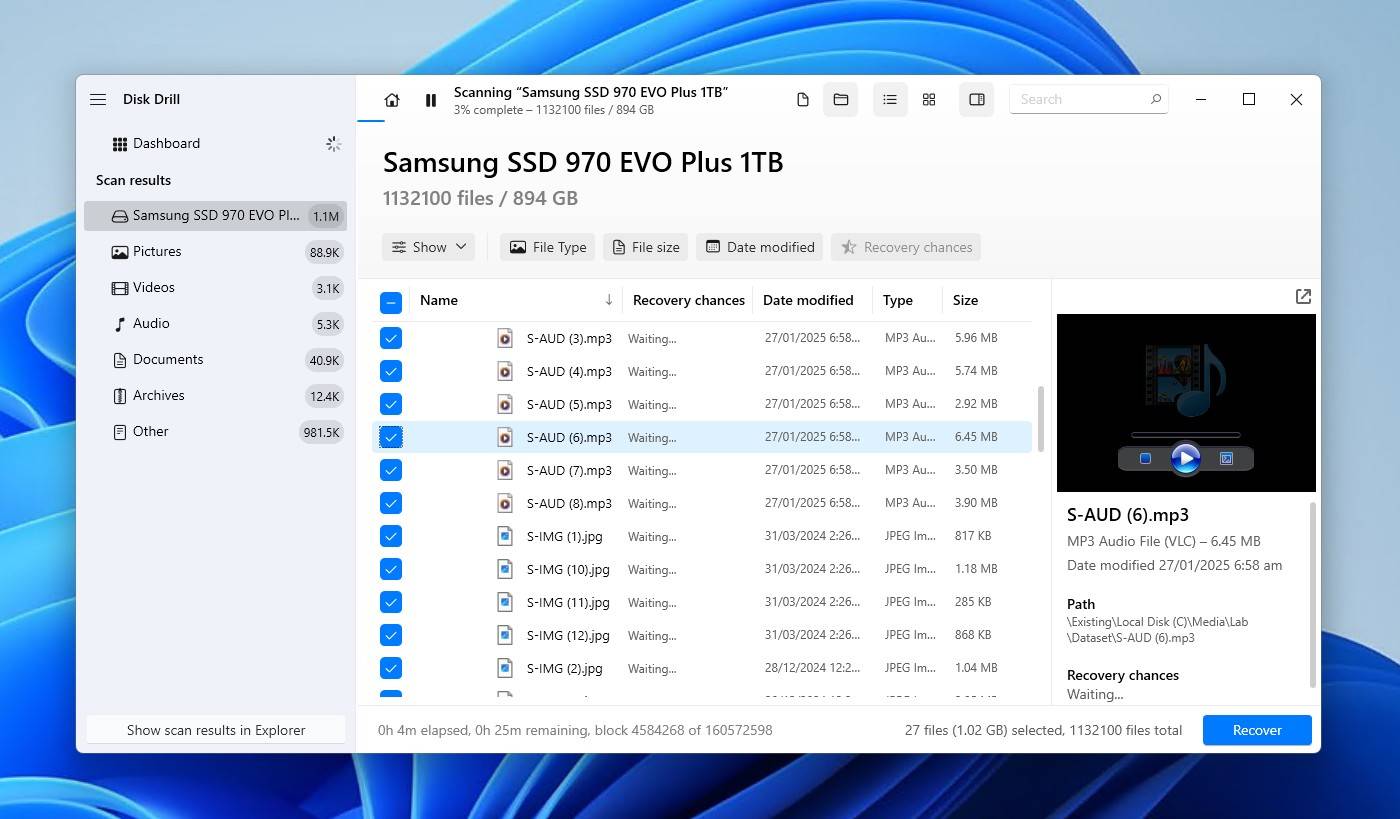Open the File Type filter

547,246
